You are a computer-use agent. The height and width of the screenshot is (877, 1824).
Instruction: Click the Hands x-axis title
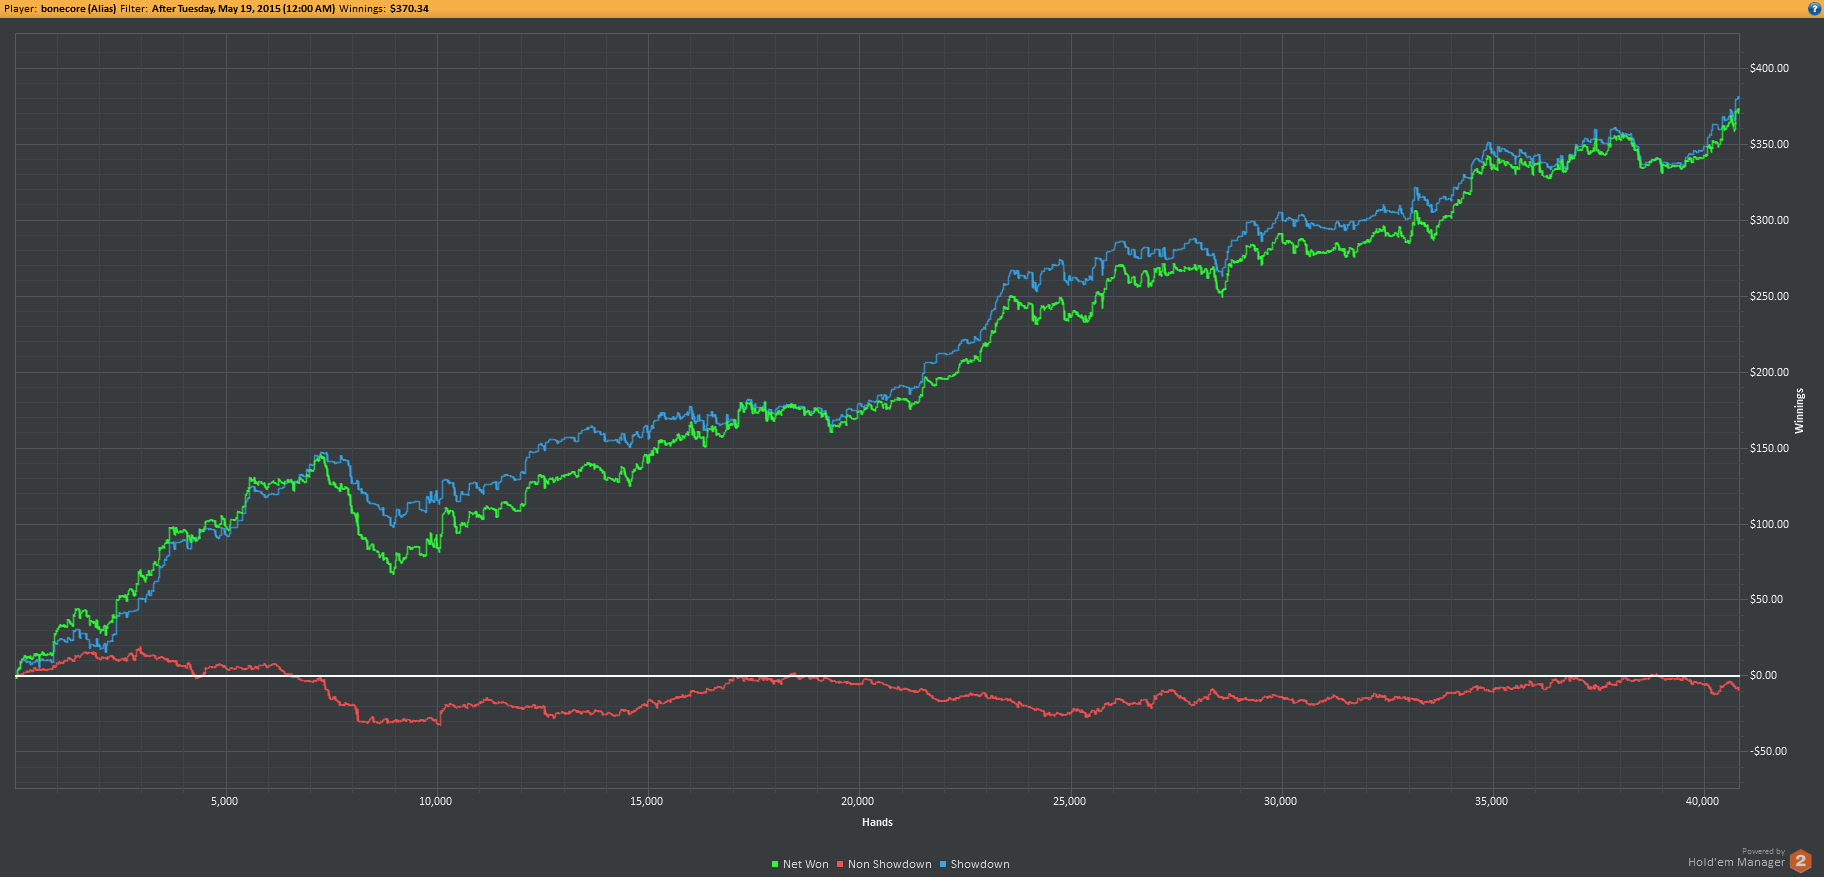click(x=877, y=822)
